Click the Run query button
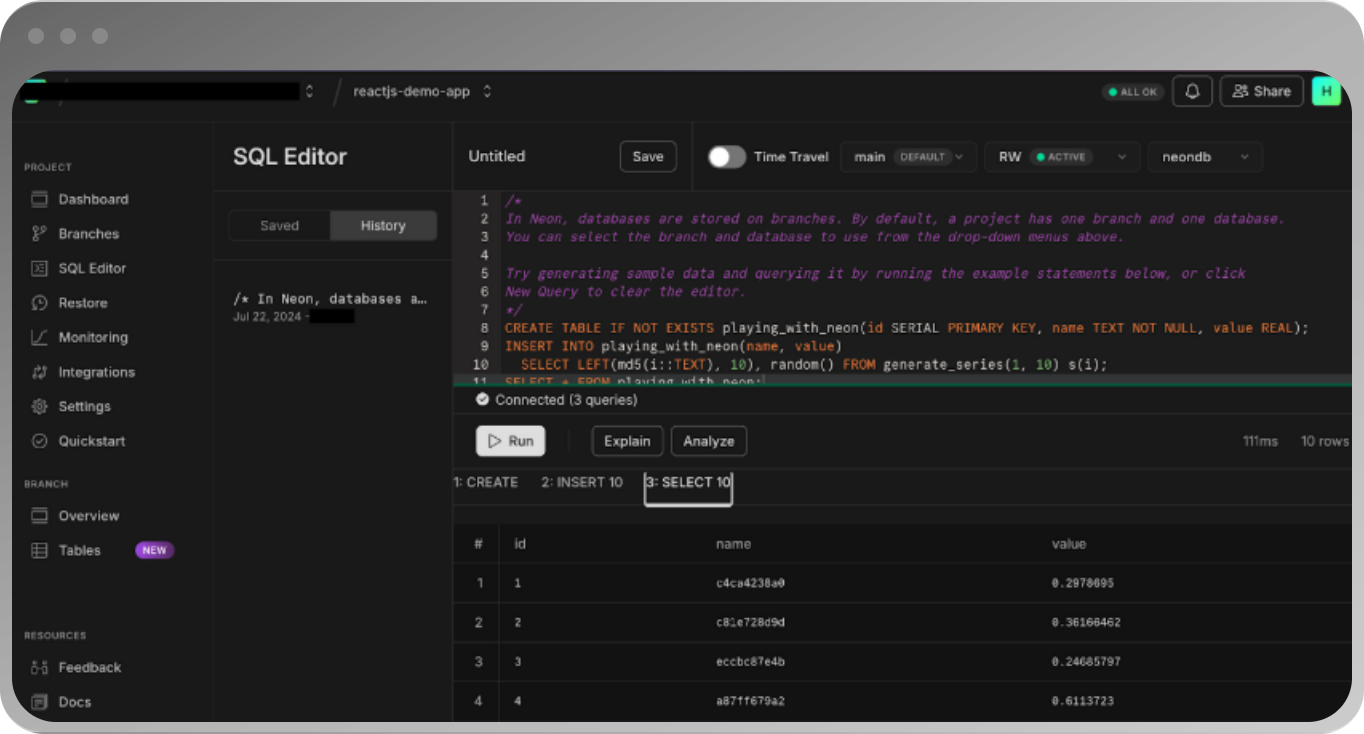Screen dimensions: 1364x734 click(510, 441)
